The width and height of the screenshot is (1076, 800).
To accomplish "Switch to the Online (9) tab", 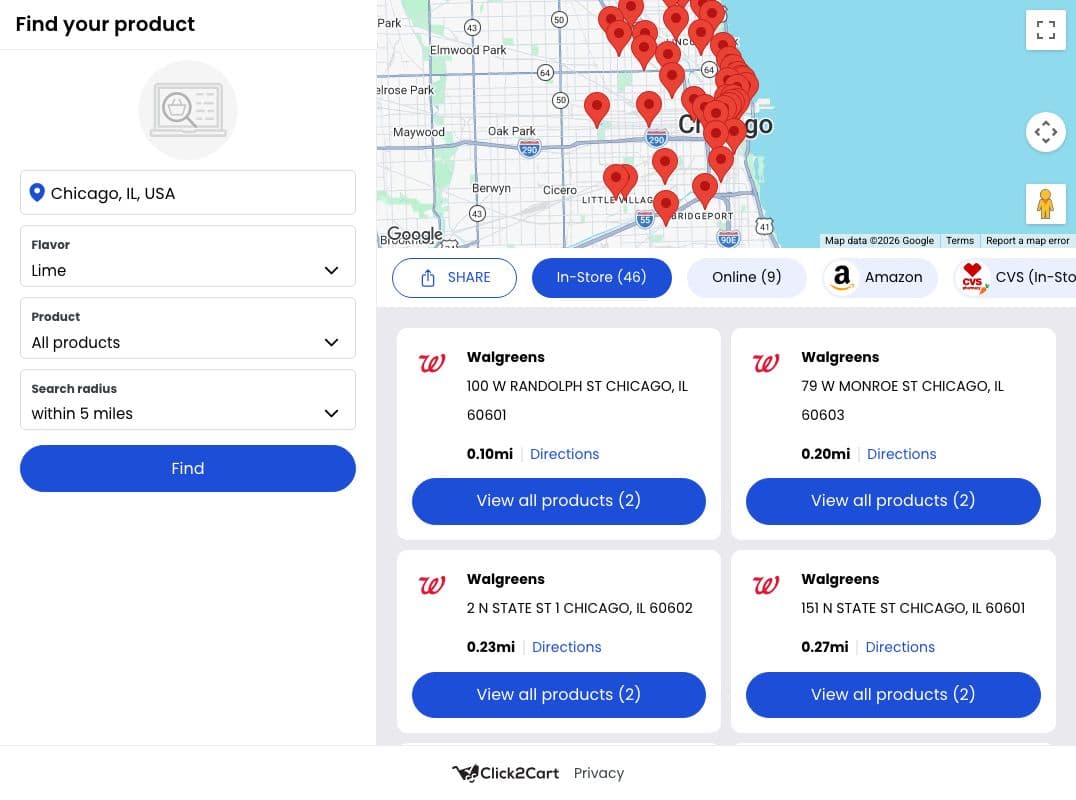I will [747, 278].
